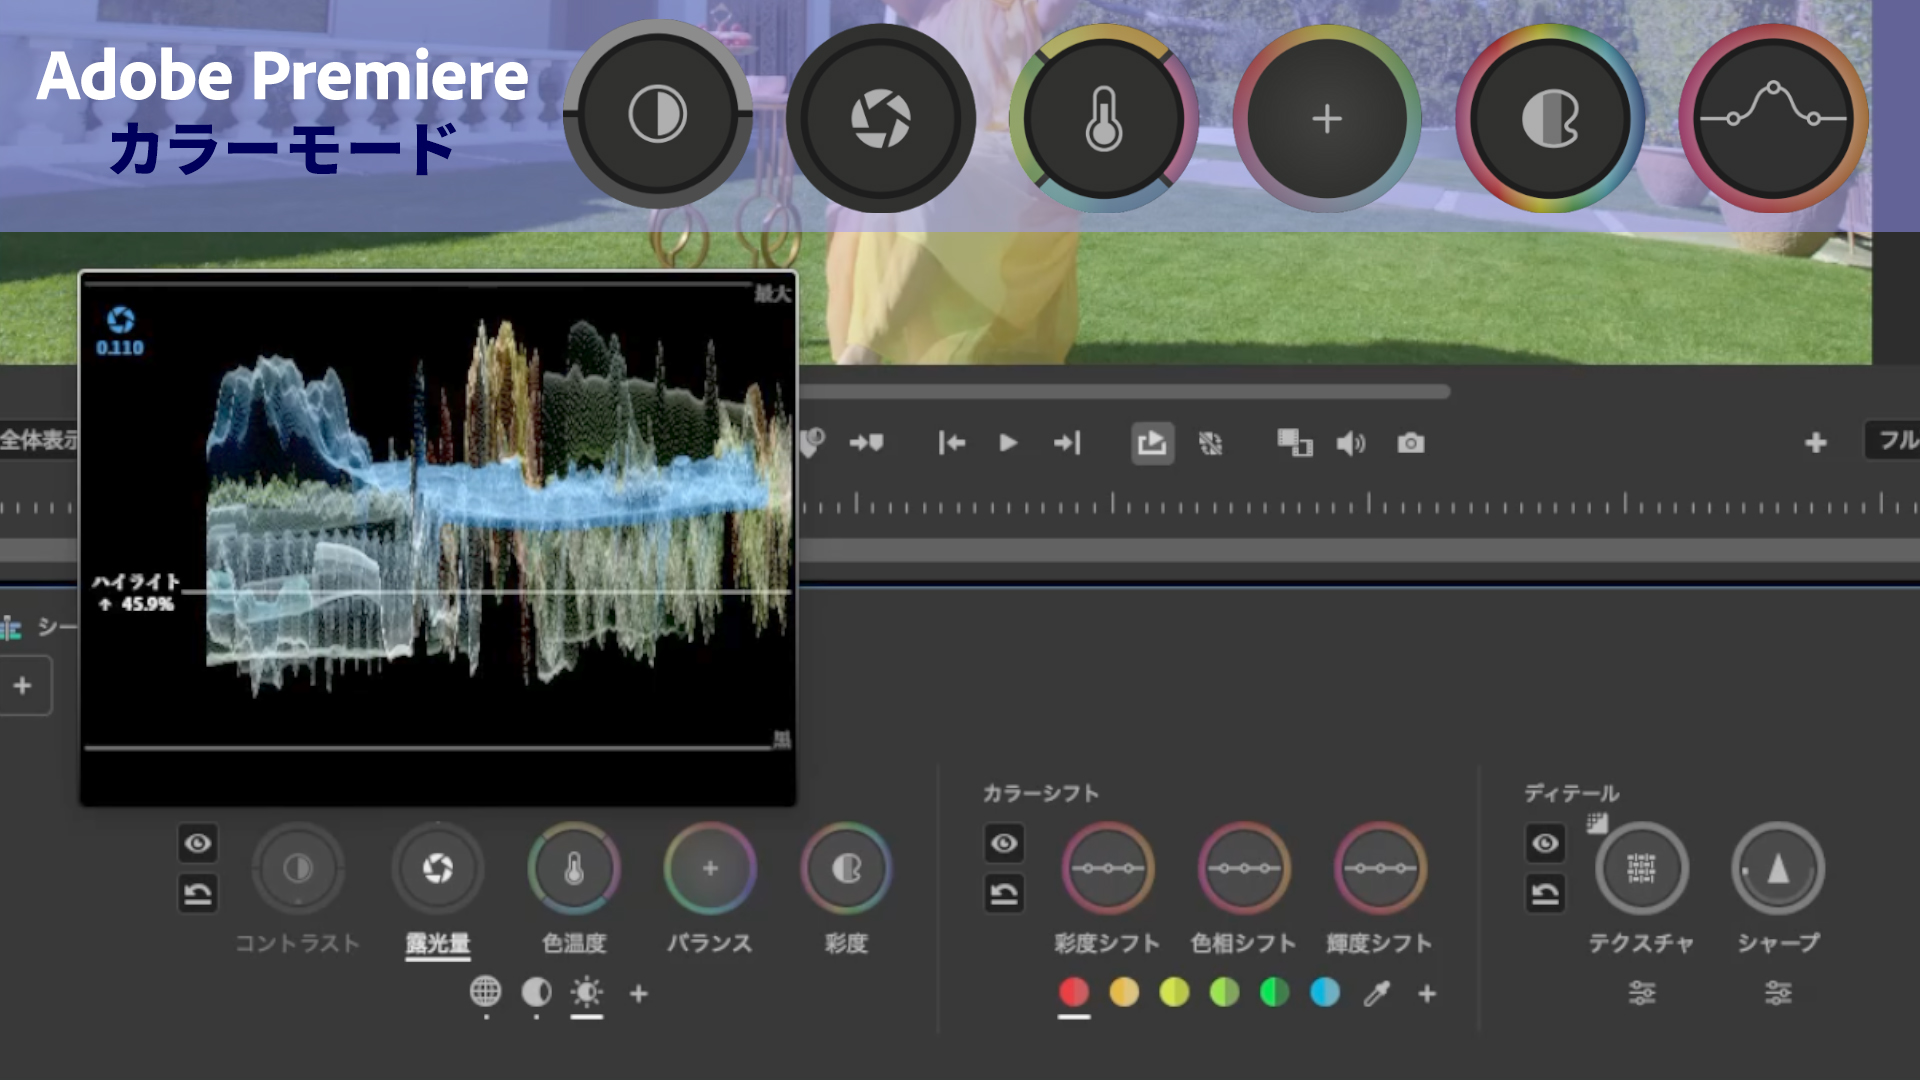Toggle basic color adjustments visibility eye
This screenshot has width=1920, height=1080.
tap(198, 843)
